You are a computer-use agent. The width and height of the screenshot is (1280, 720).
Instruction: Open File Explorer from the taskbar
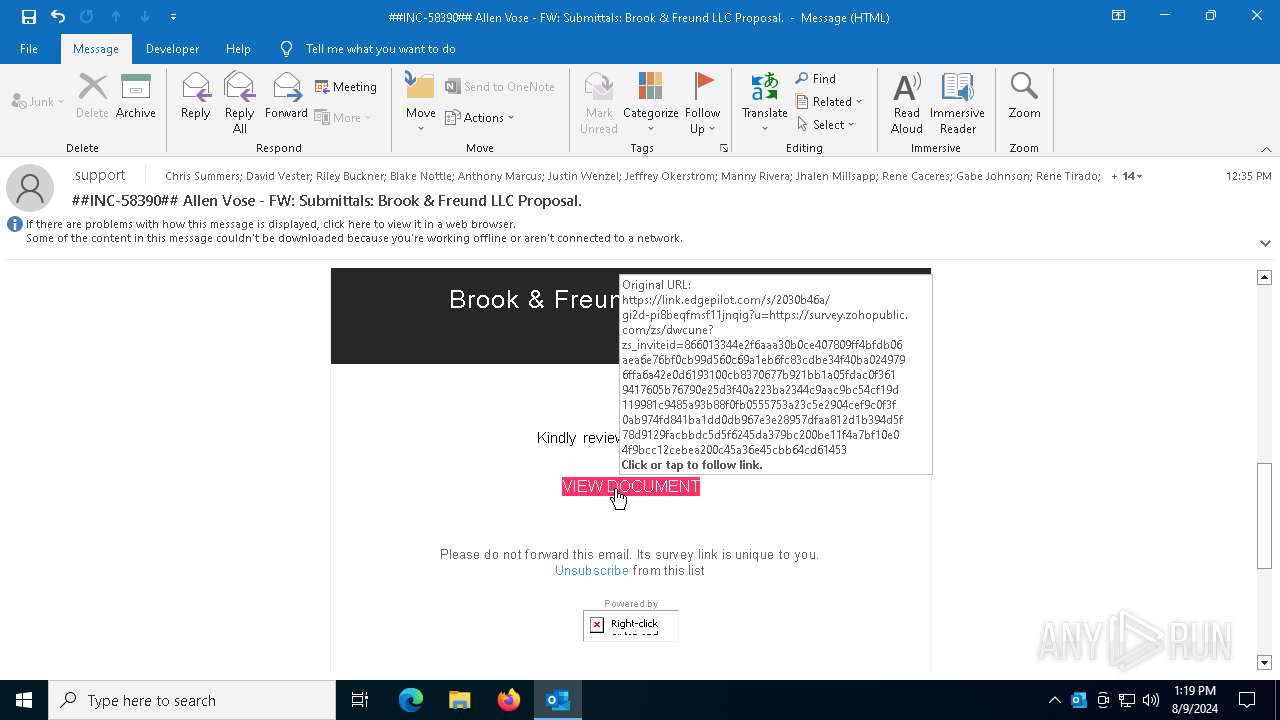tap(460, 700)
